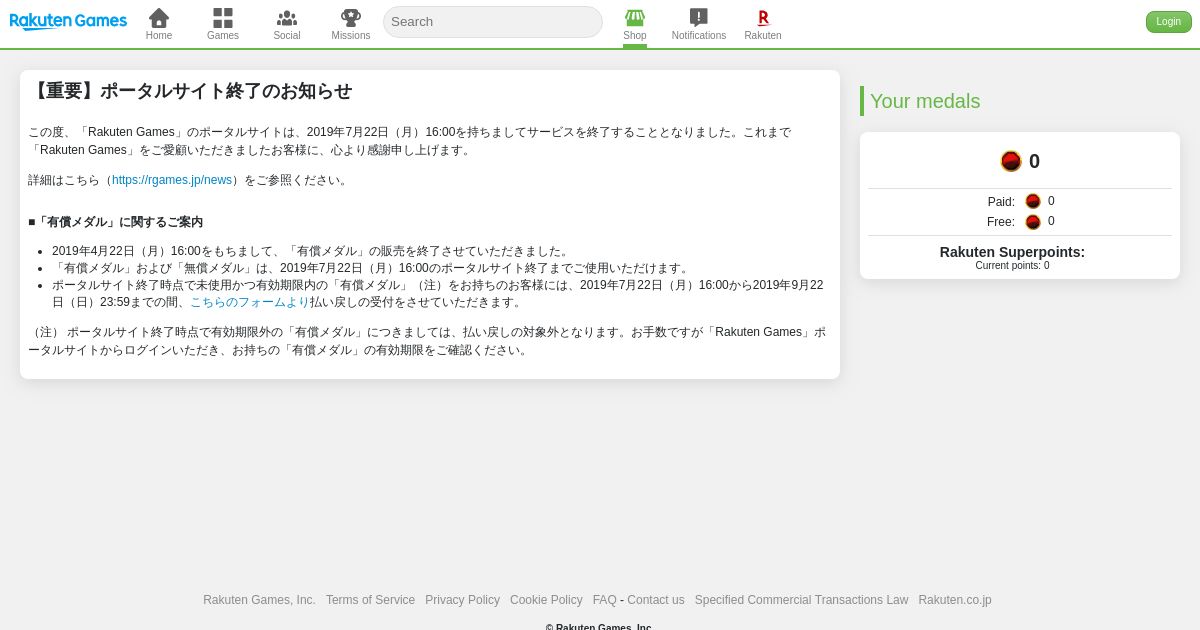Viewport: 1200px width, 630px height.
Task: Open the Rakuten.co.jp footer link
Action: pyautogui.click(x=955, y=600)
